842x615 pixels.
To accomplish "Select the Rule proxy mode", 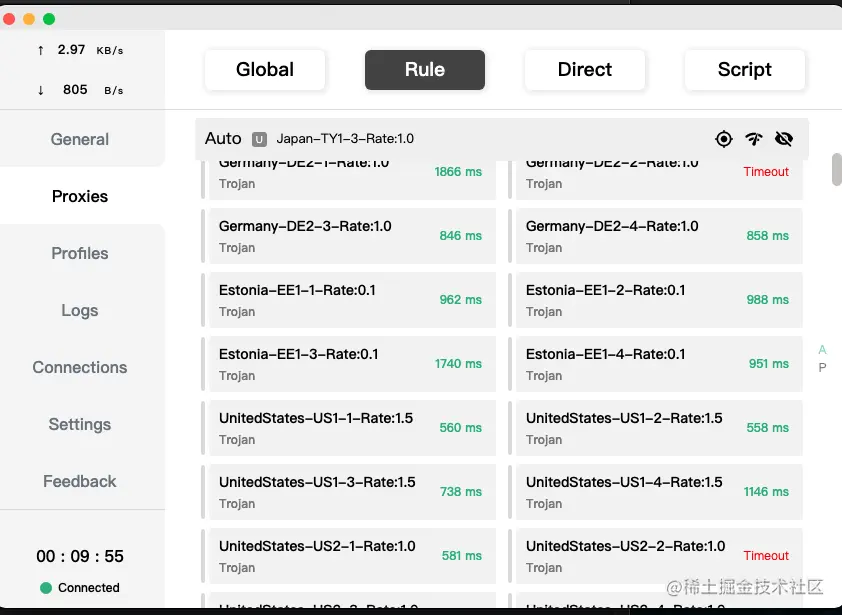I will click(425, 70).
